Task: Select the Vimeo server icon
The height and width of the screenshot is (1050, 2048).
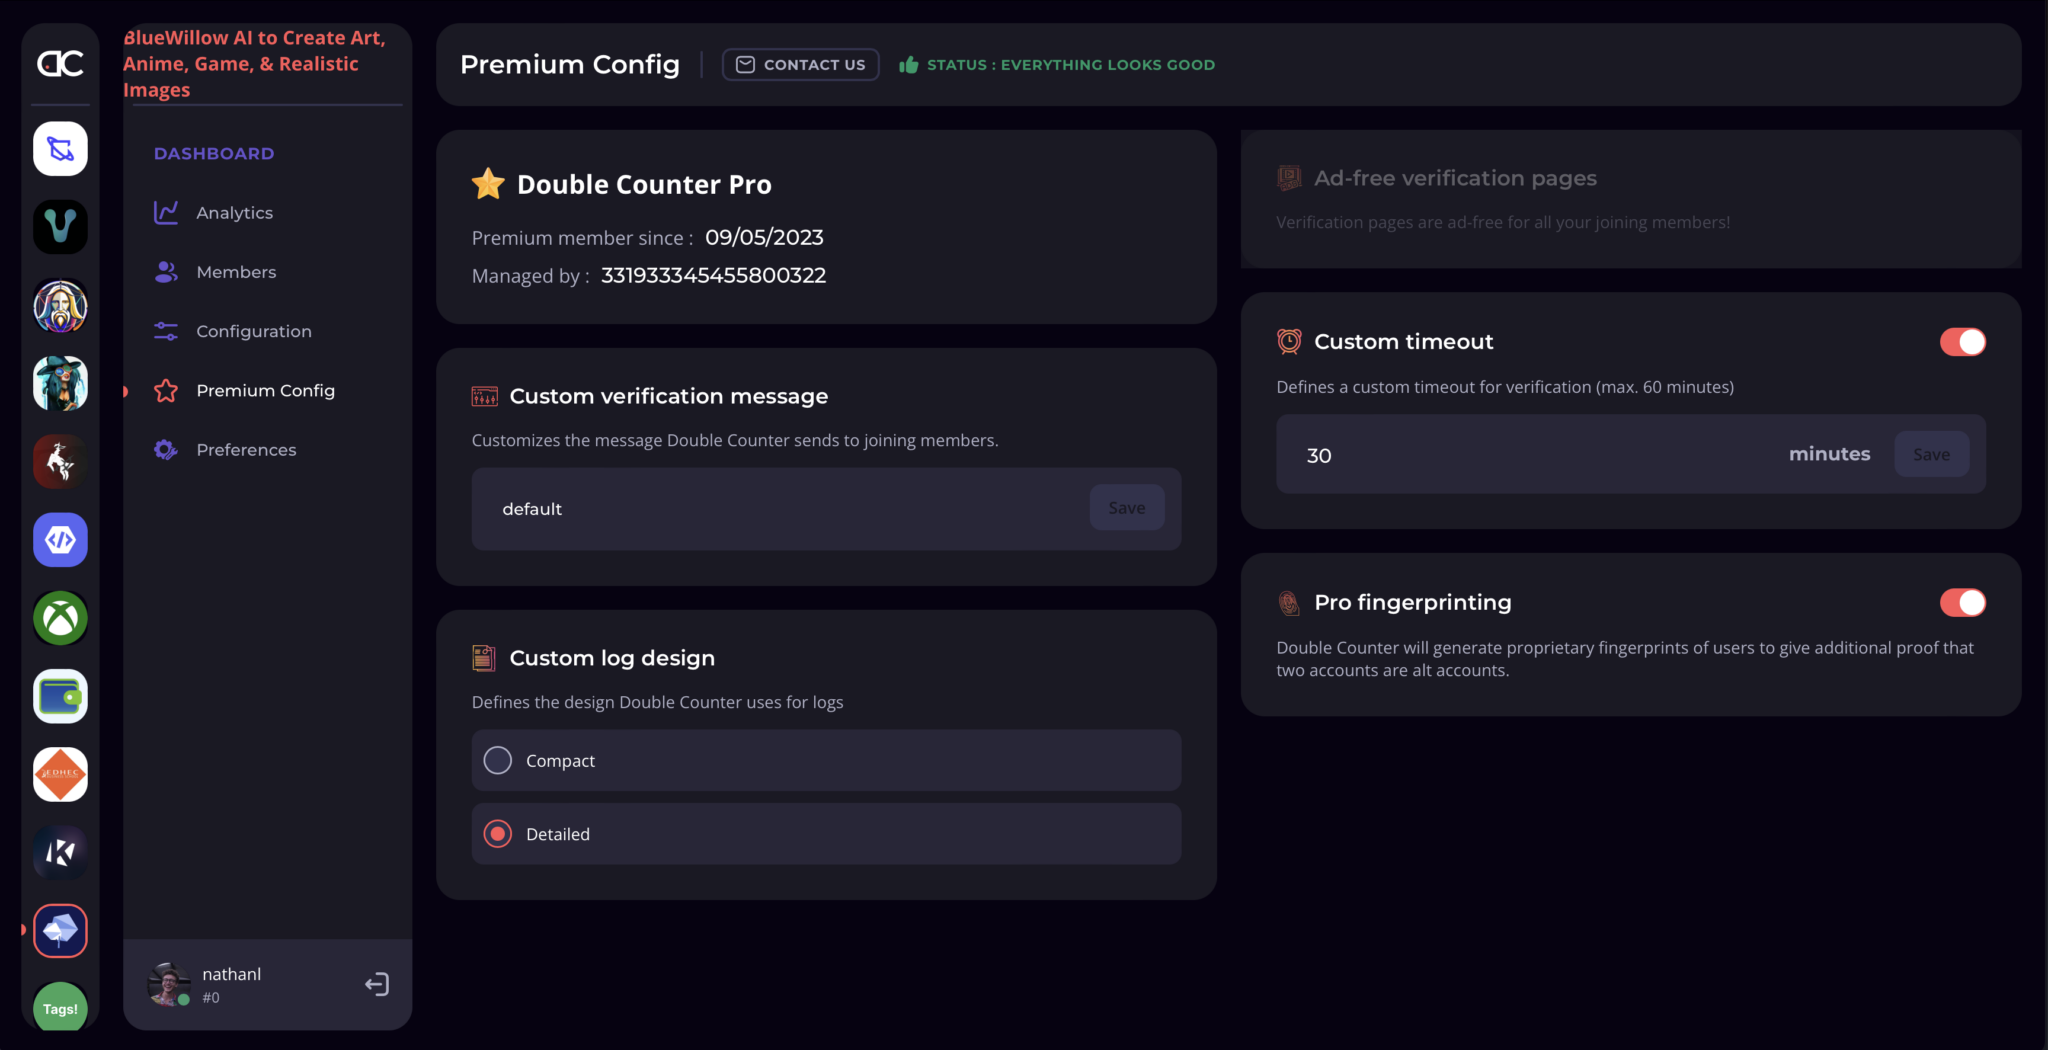Action: coord(60,227)
